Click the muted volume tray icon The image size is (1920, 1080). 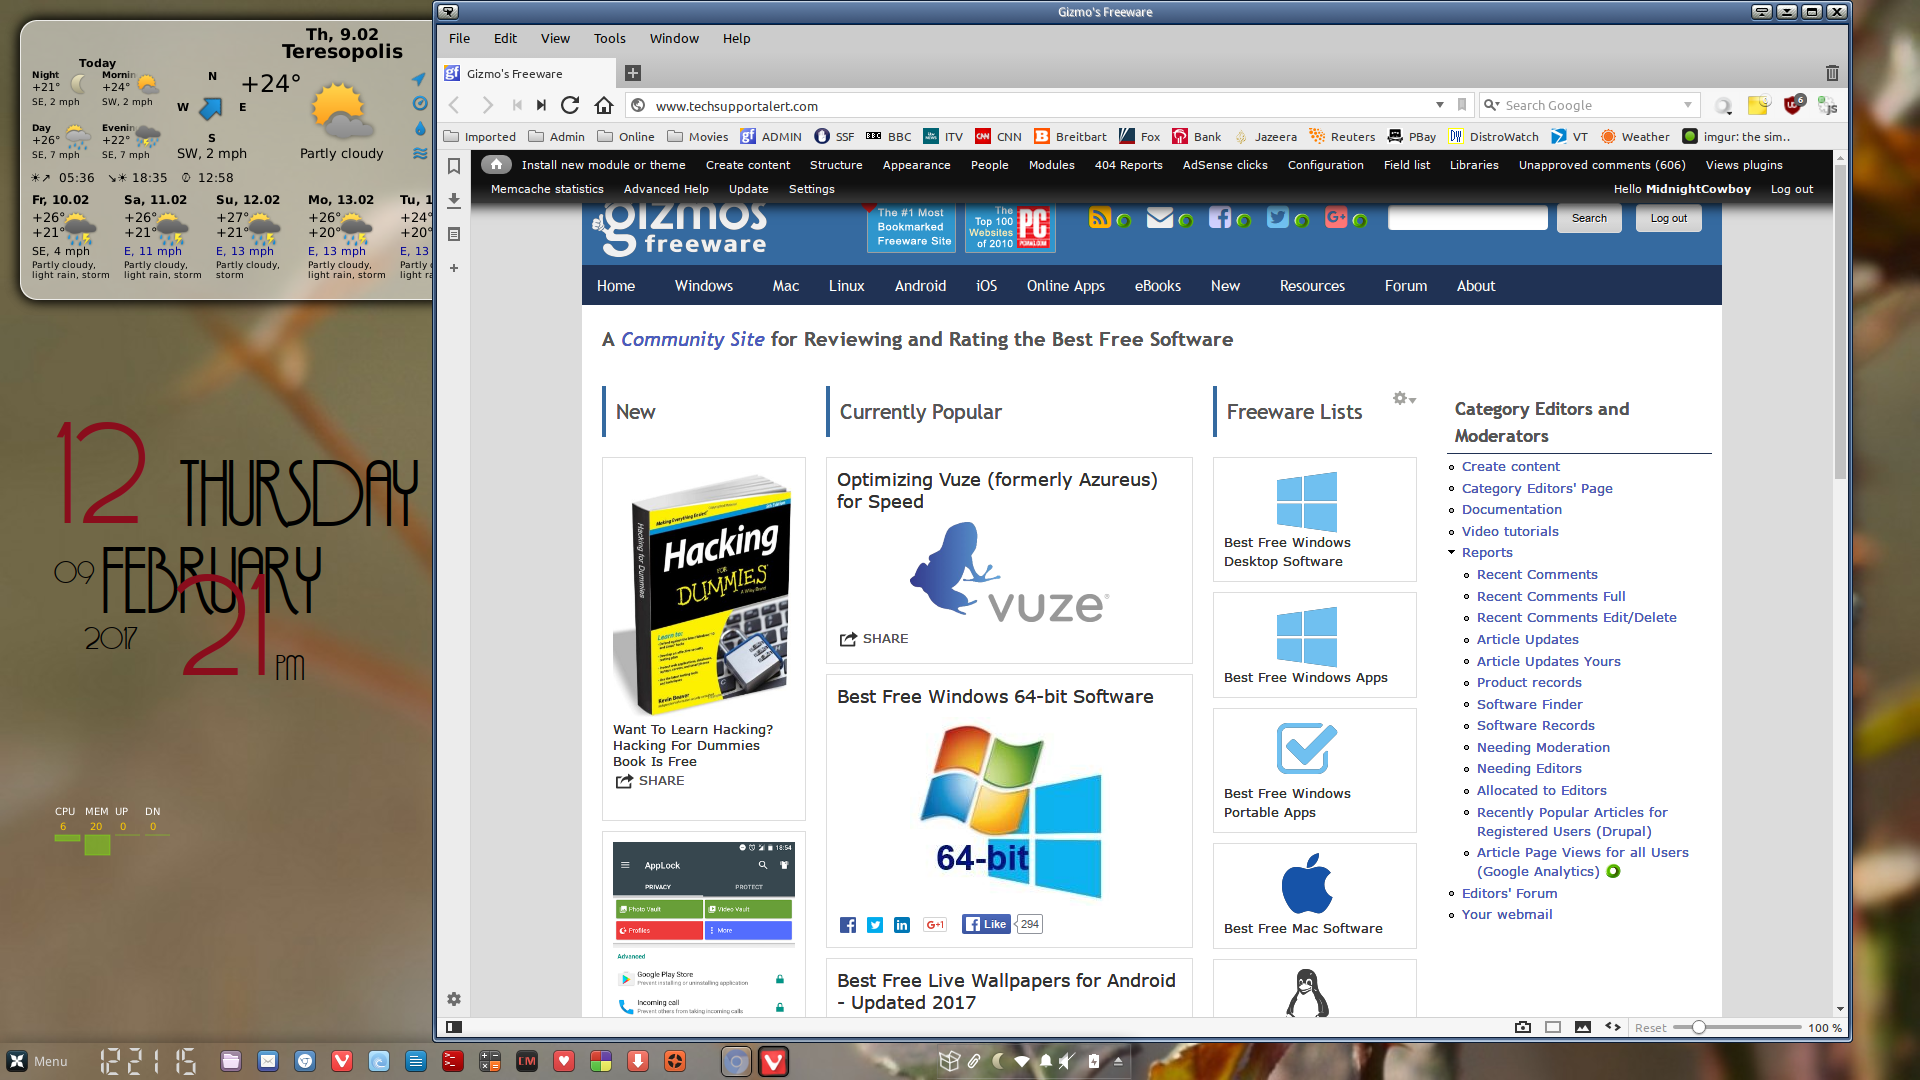pyautogui.click(x=1068, y=1061)
